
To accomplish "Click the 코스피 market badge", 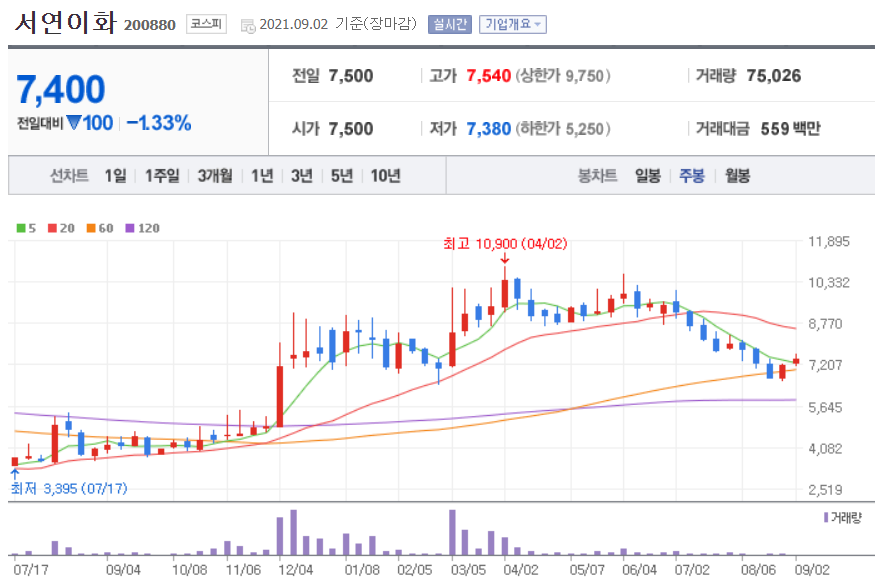I will pos(206,24).
